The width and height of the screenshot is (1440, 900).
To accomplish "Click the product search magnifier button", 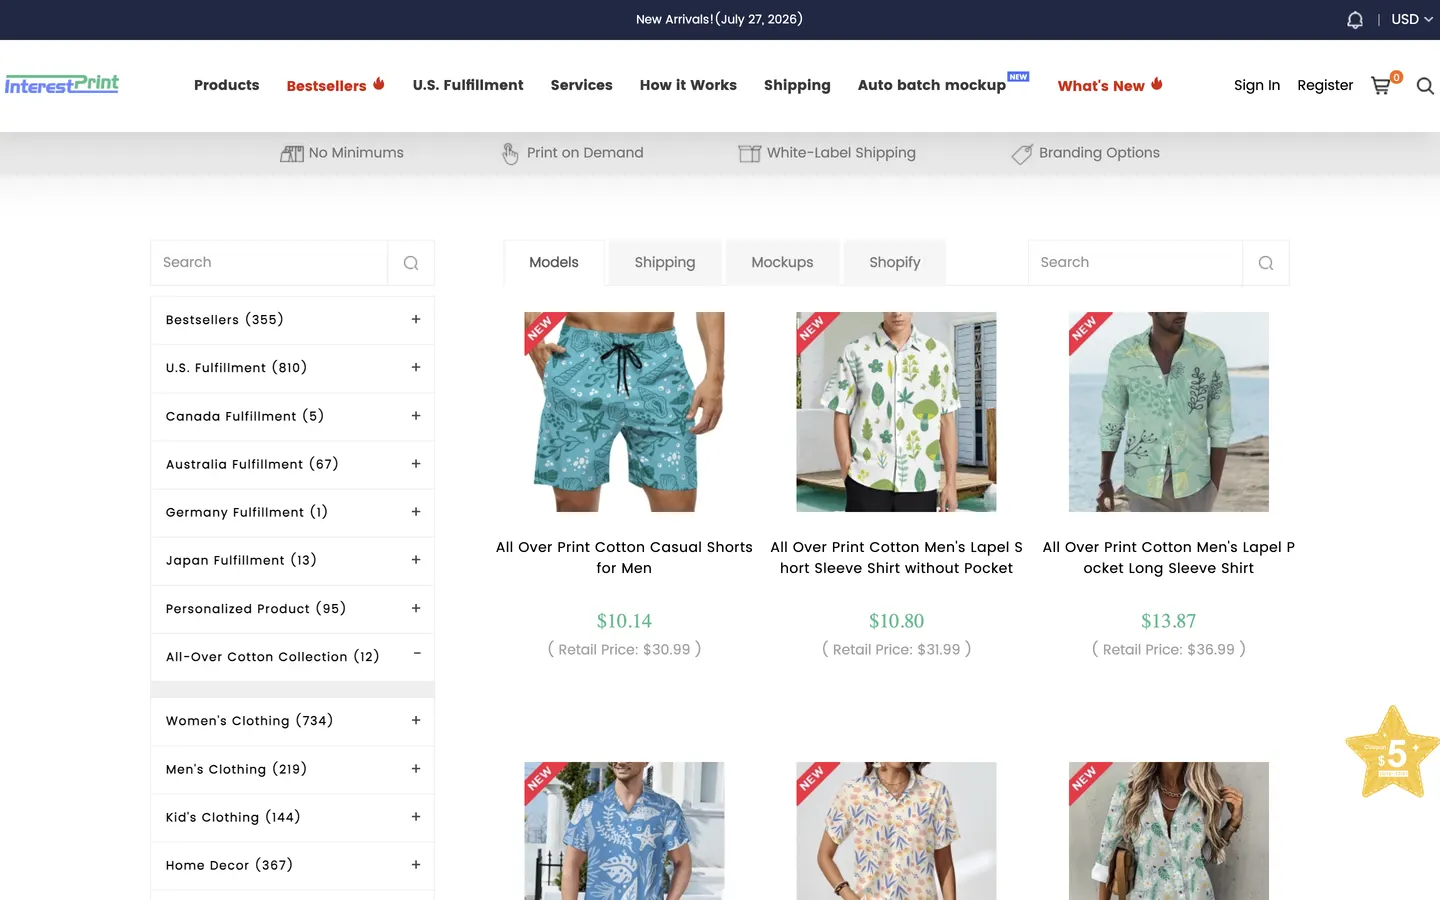I will click(x=1266, y=263).
